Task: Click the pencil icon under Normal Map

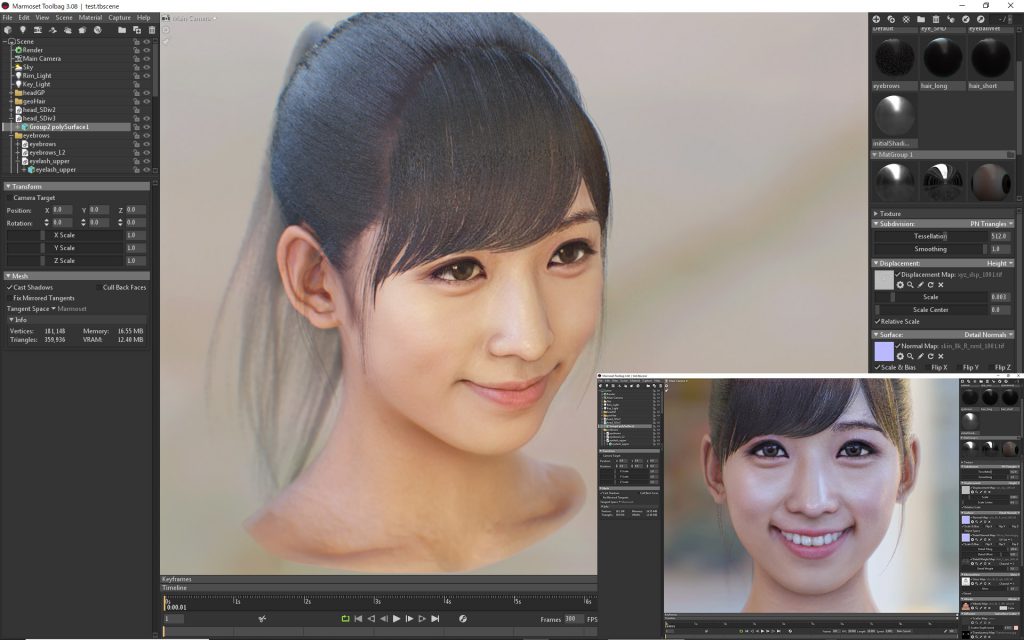Action: [921, 357]
